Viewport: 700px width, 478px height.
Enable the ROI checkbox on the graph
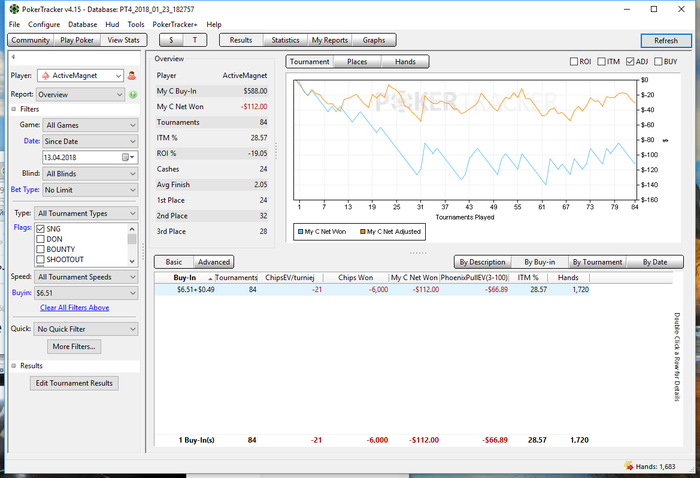point(574,62)
